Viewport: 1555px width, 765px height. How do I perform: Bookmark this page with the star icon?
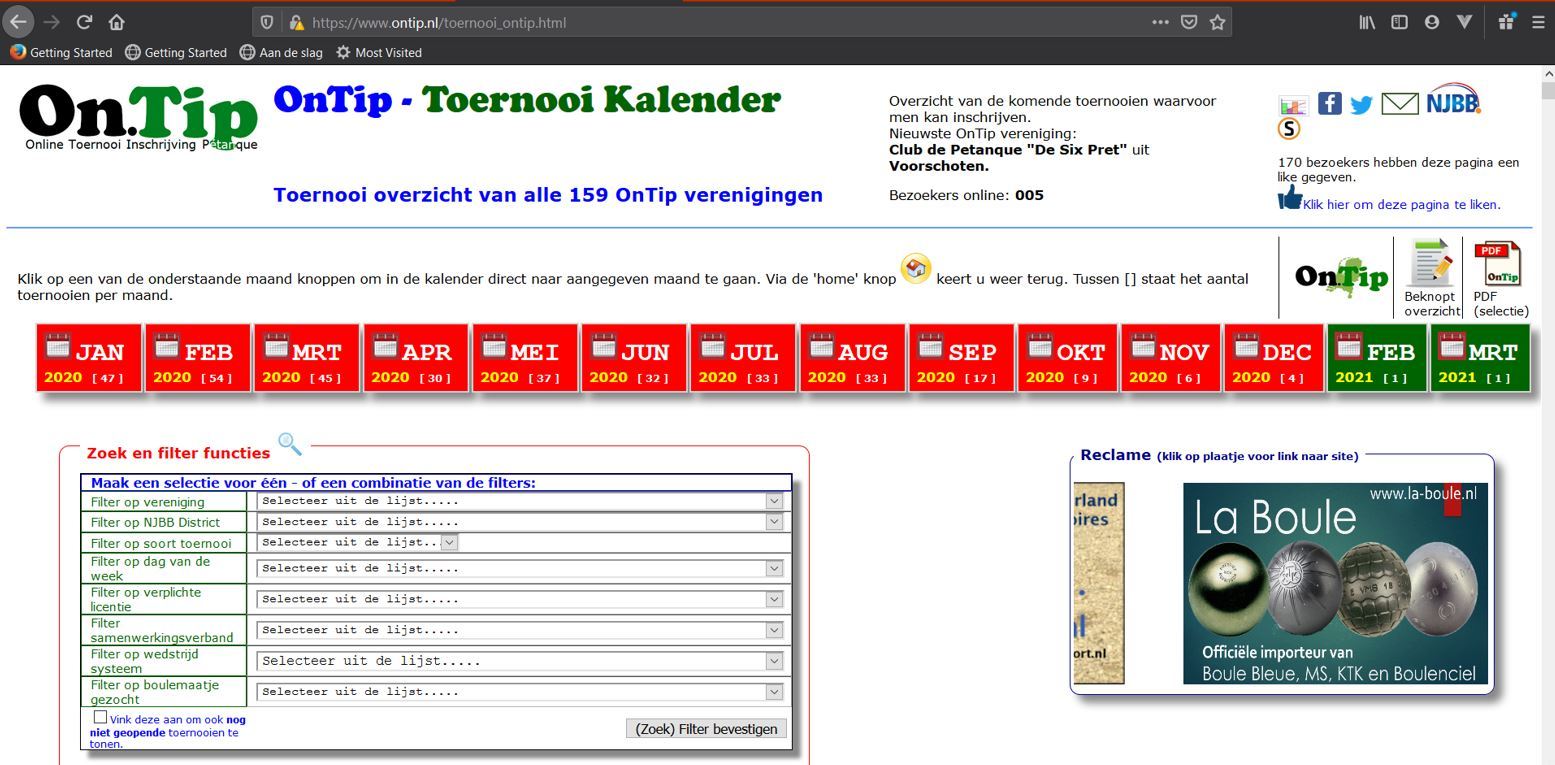pos(1217,22)
